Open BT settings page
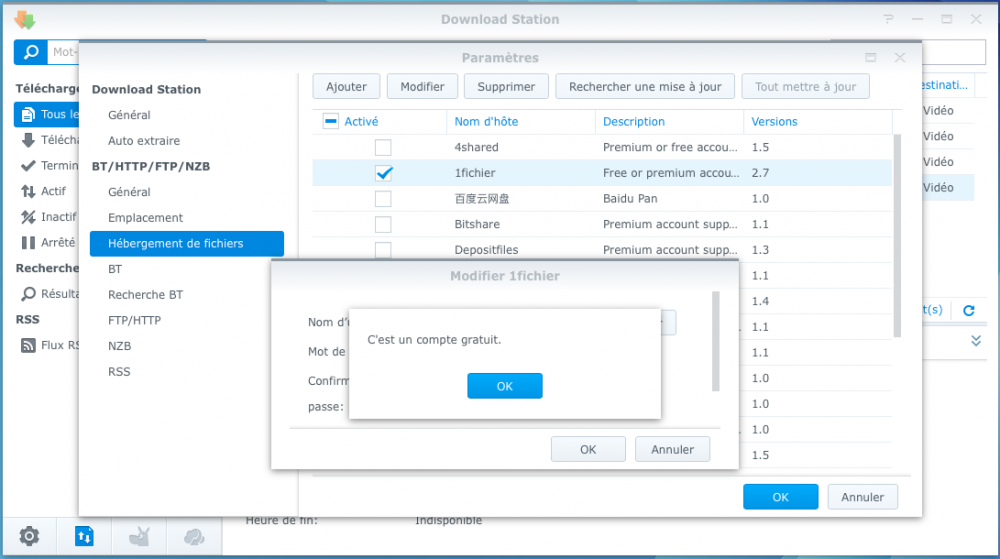1000x559 pixels. tap(115, 269)
